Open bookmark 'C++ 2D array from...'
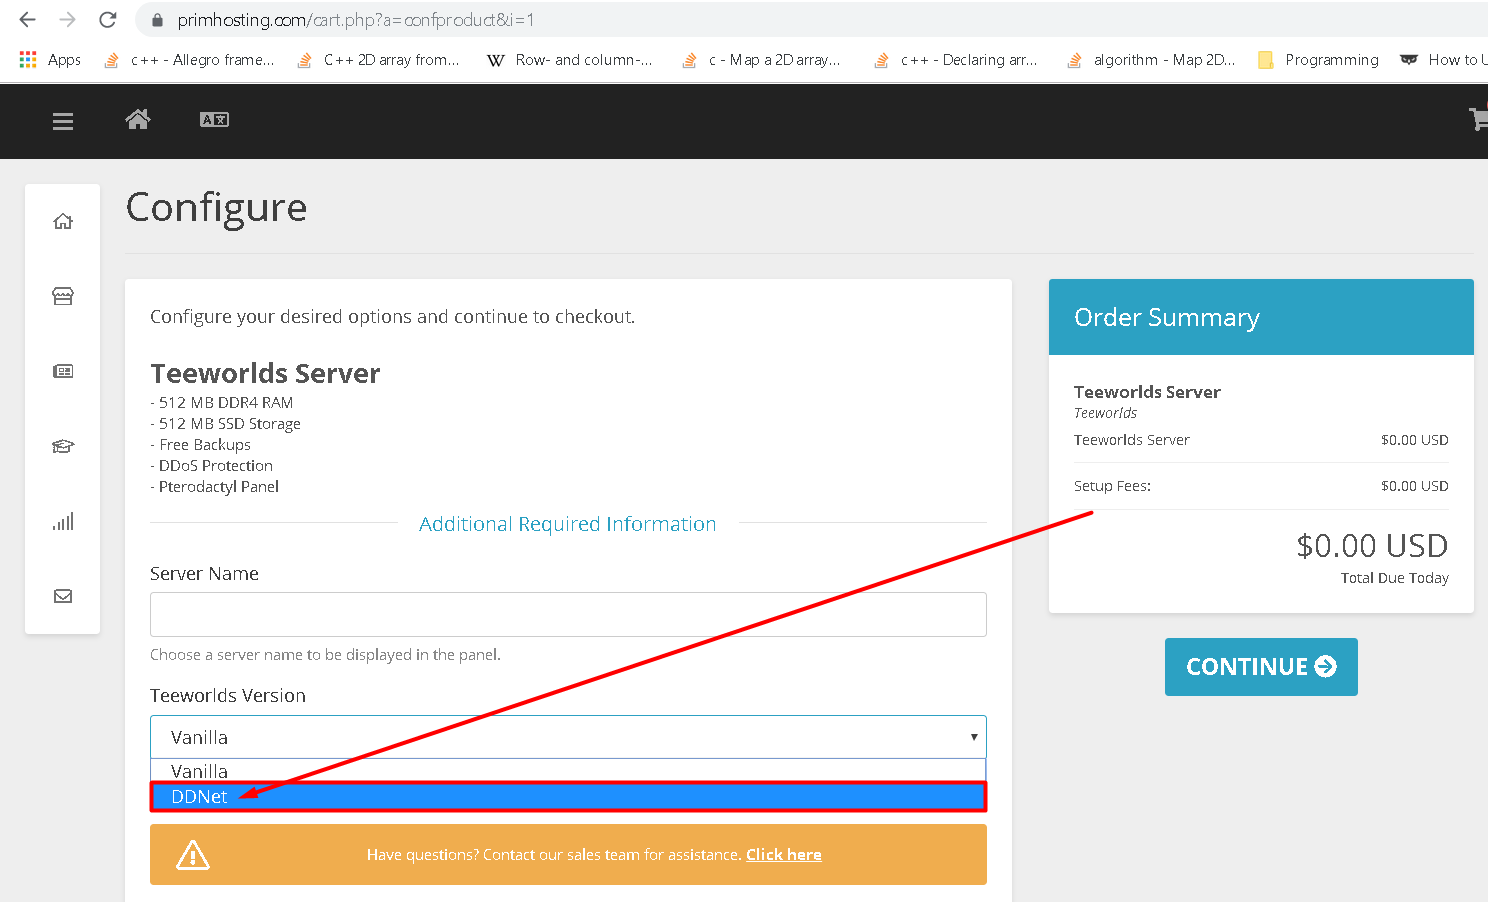This screenshot has width=1488, height=902. click(x=378, y=60)
